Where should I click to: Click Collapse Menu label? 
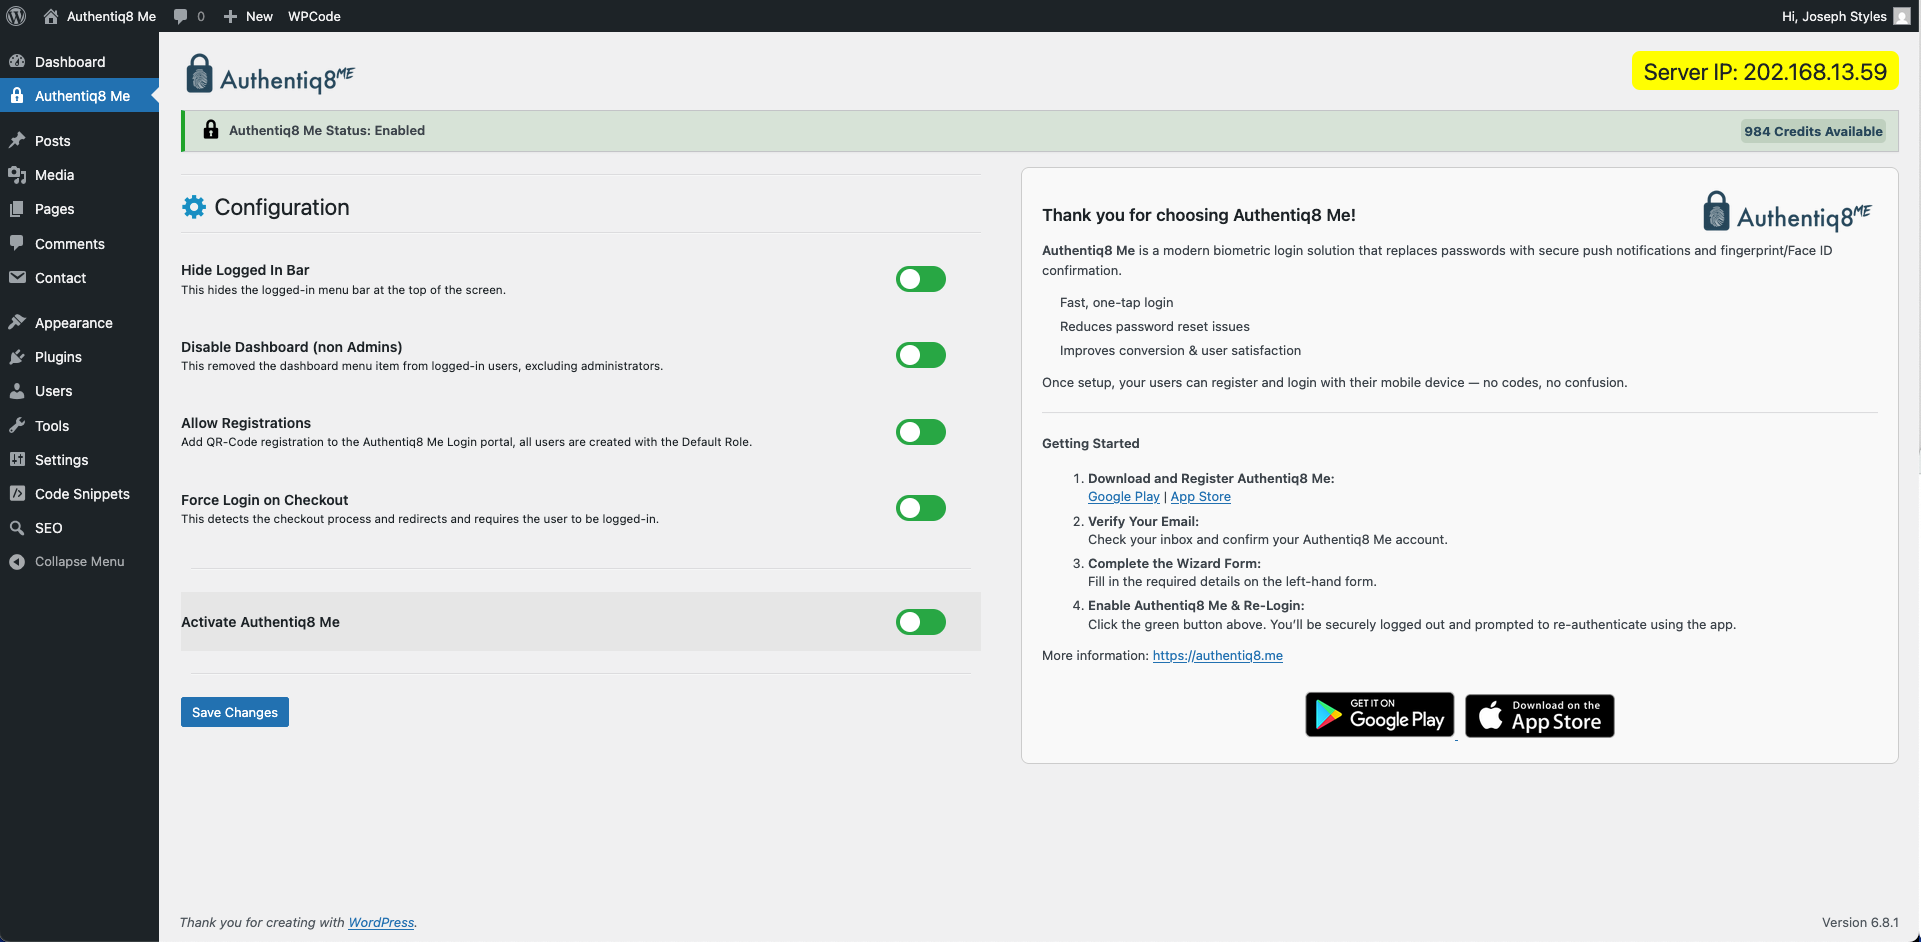click(x=80, y=562)
